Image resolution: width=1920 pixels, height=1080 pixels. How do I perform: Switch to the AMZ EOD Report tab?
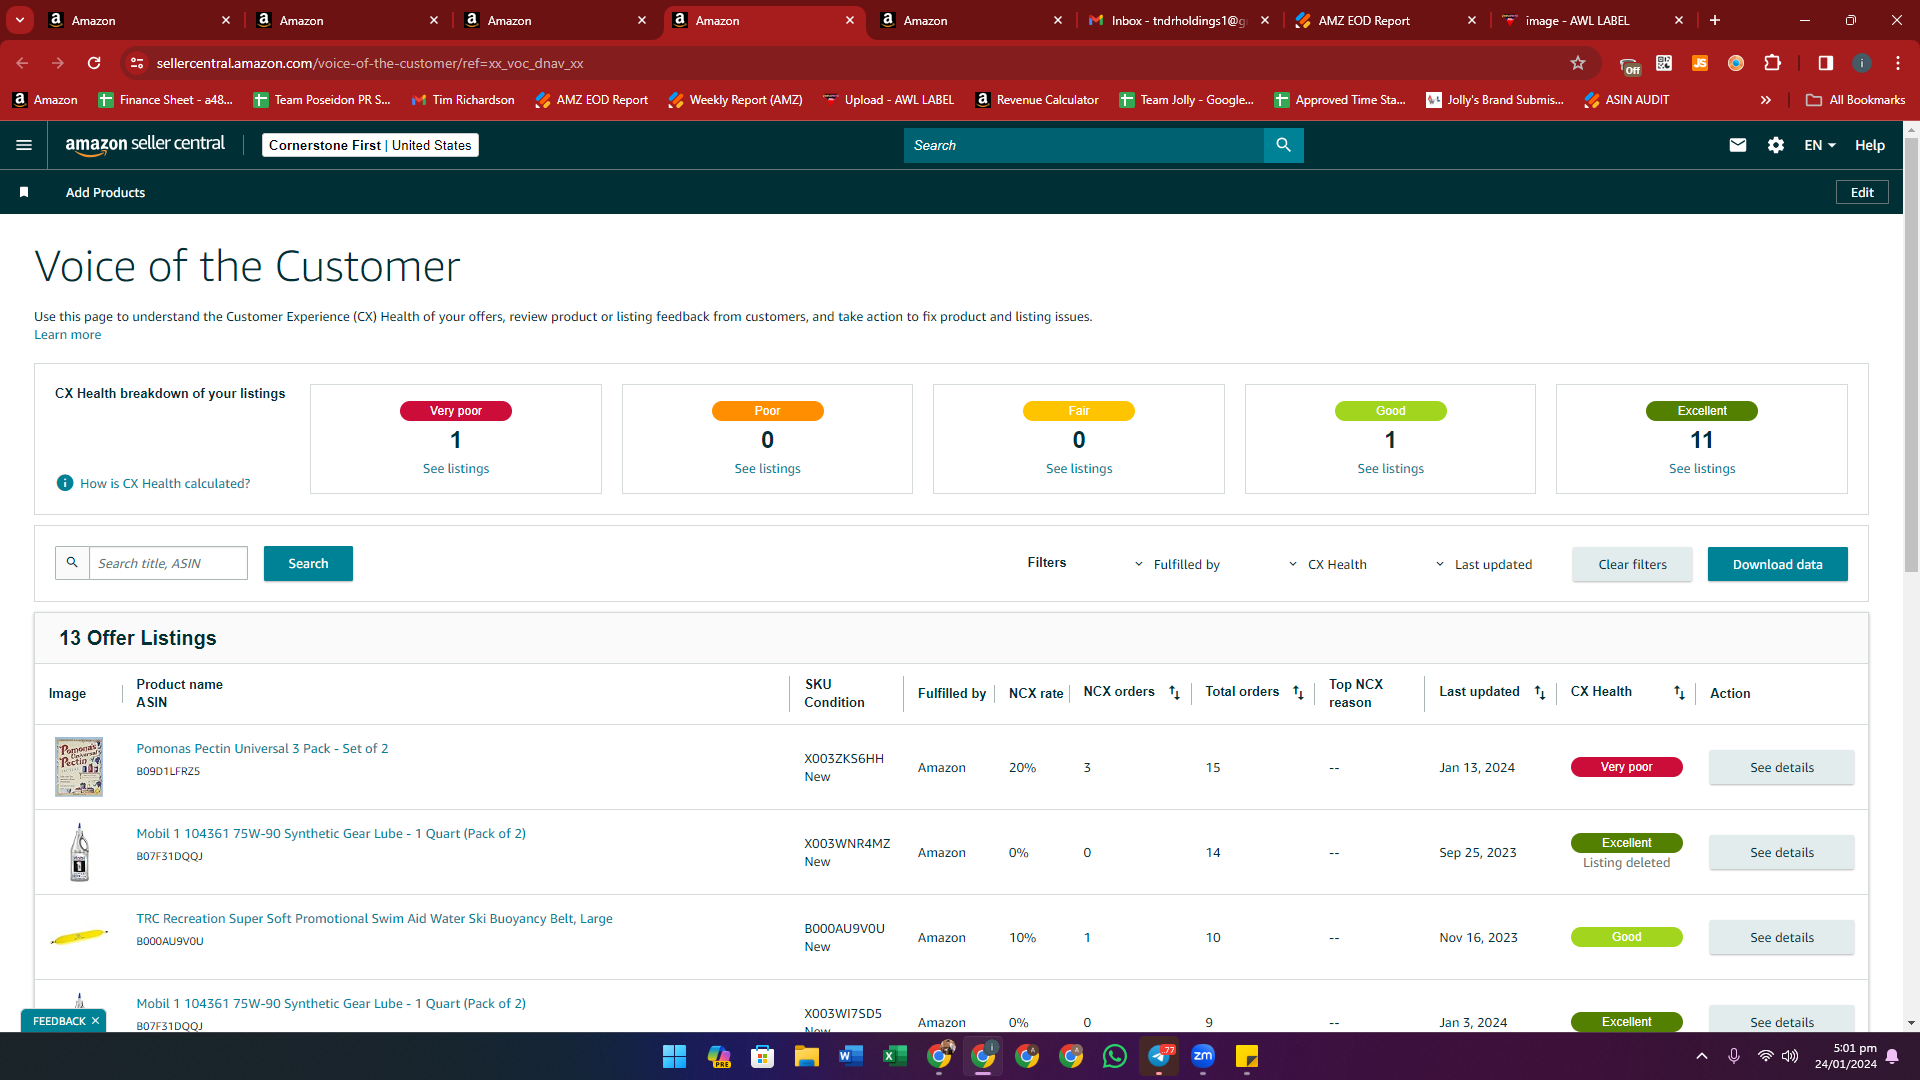[x=1384, y=20]
